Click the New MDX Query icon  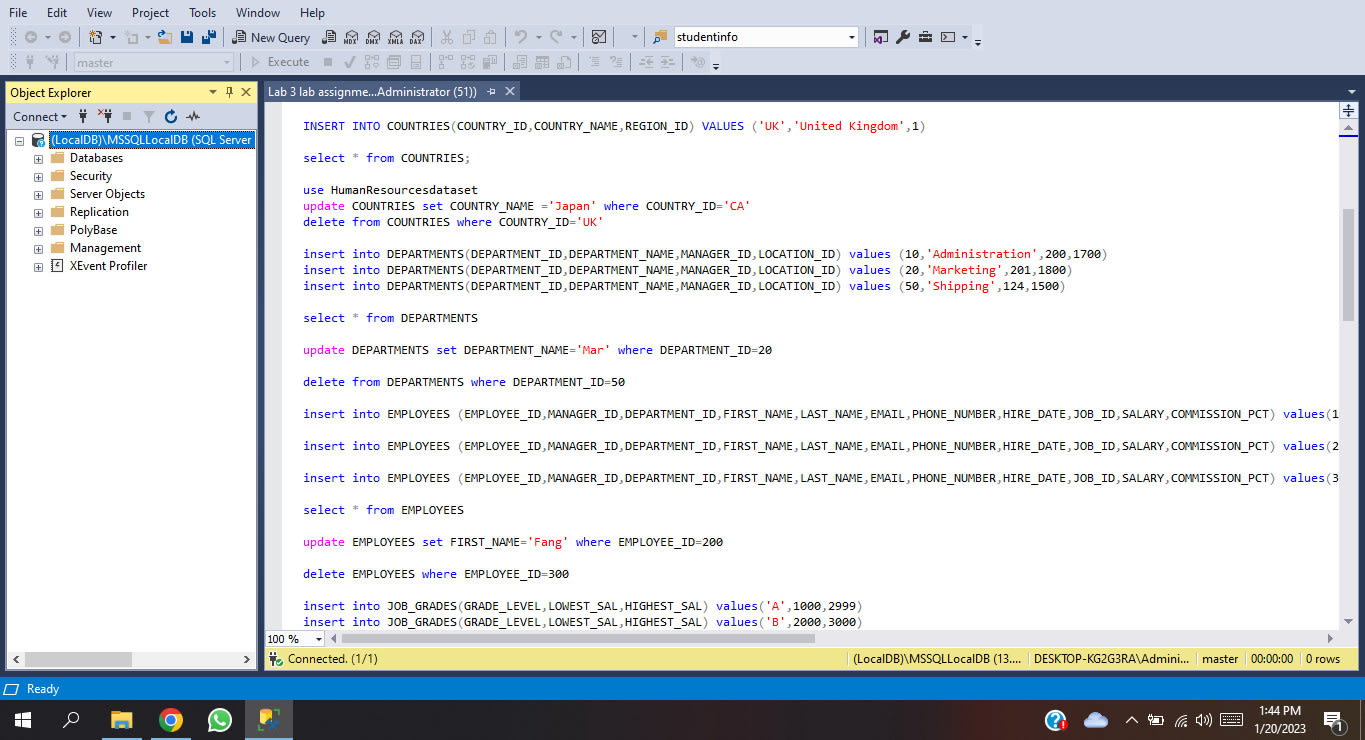point(352,37)
